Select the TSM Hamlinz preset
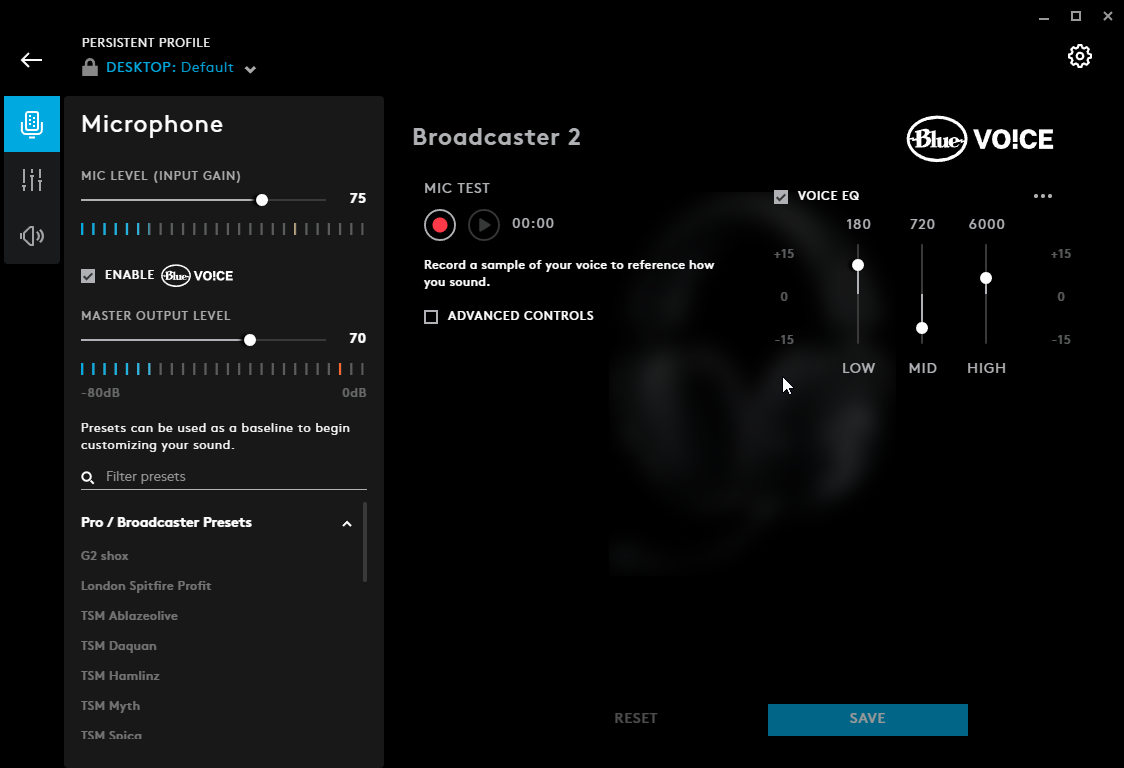Image resolution: width=1124 pixels, height=768 pixels. (120, 676)
